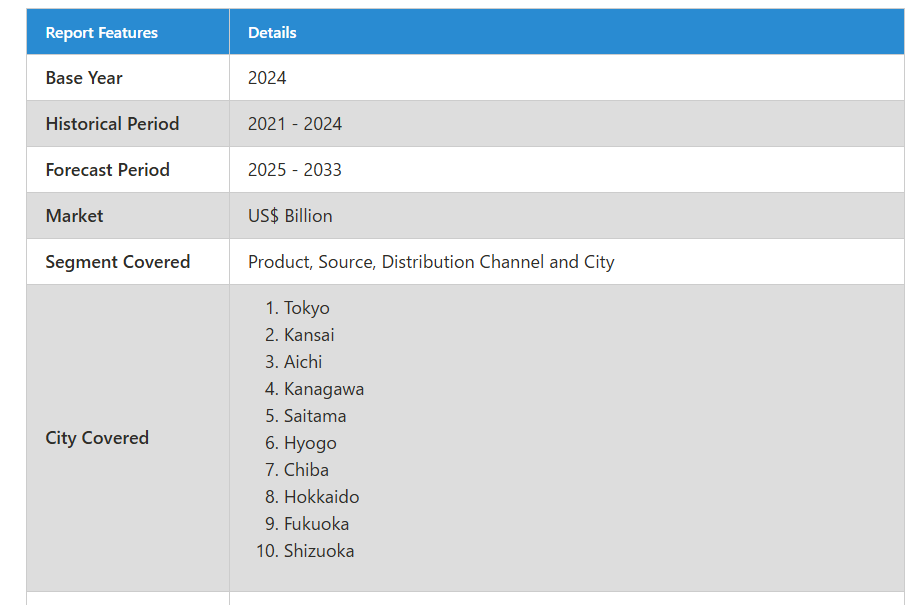Click Hyogo in the city list
The height and width of the screenshot is (605, 917).
pos(310,443)
